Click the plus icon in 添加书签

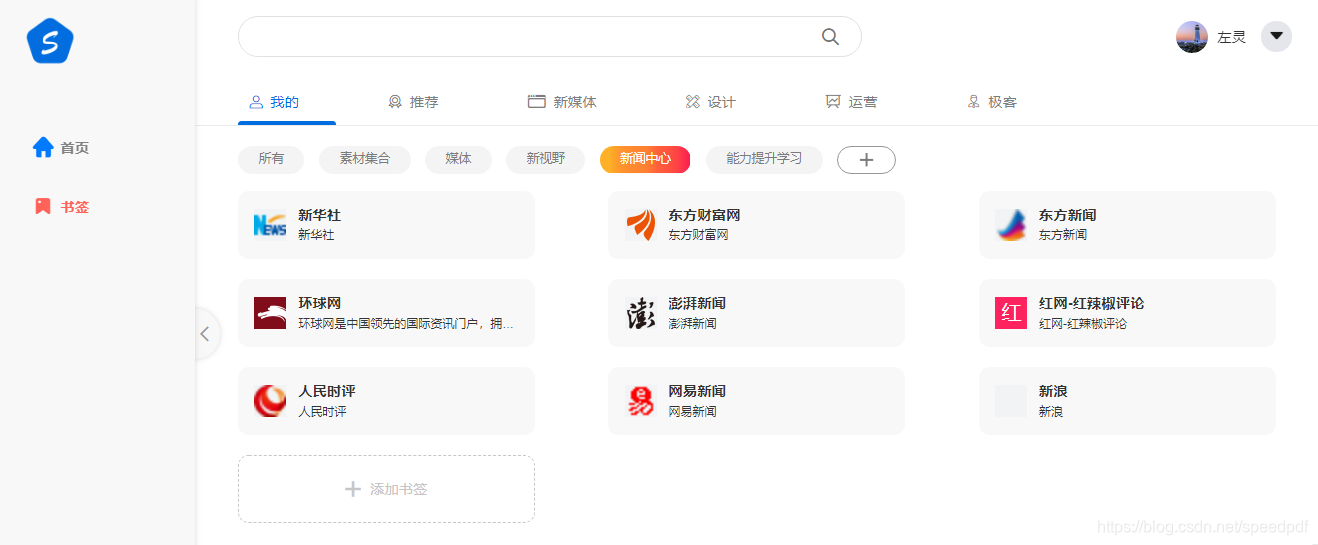pos(352,489)
